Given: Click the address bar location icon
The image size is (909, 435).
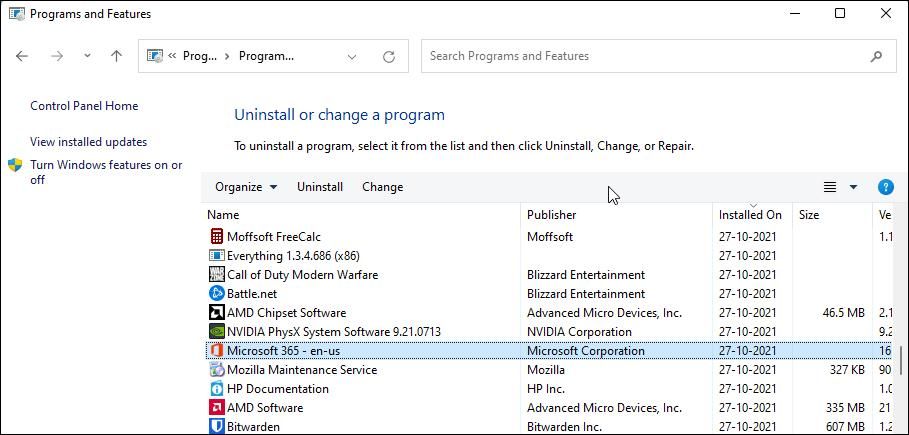Looking at the screenshot, I should (155, 56).
